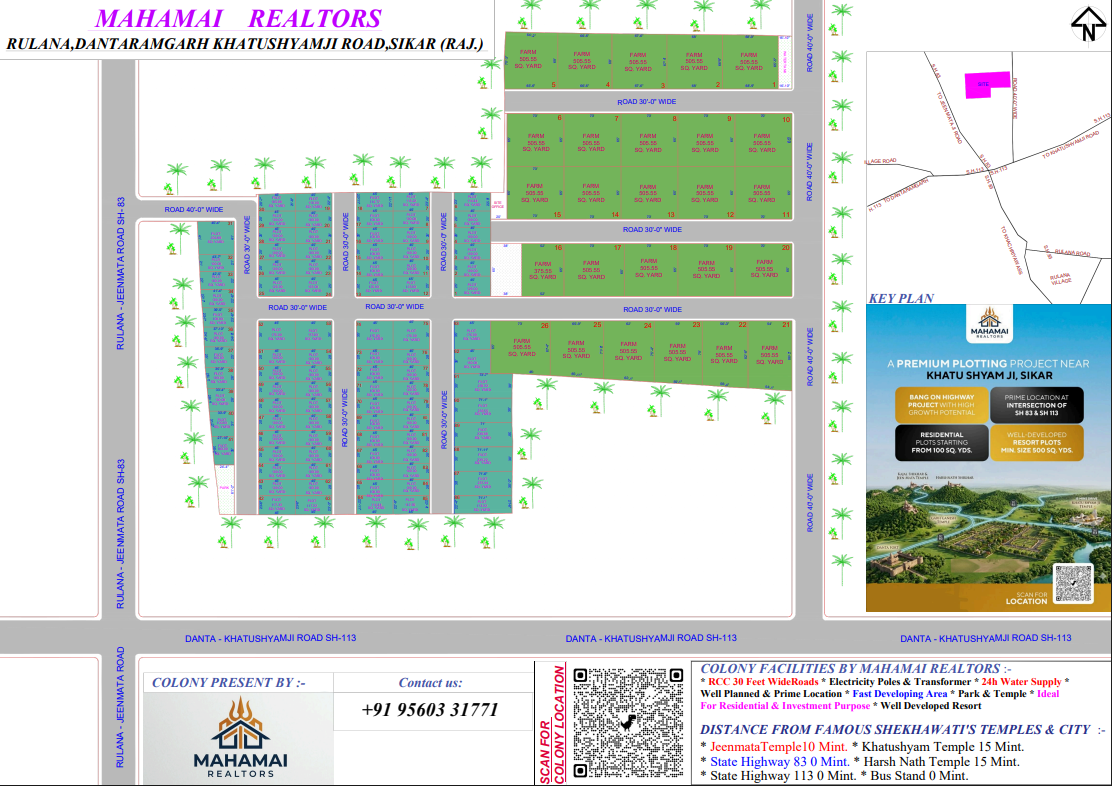
Task: Click the 'KEY PLAN' label
Action: pyautogui.click(x=901, y=299)
